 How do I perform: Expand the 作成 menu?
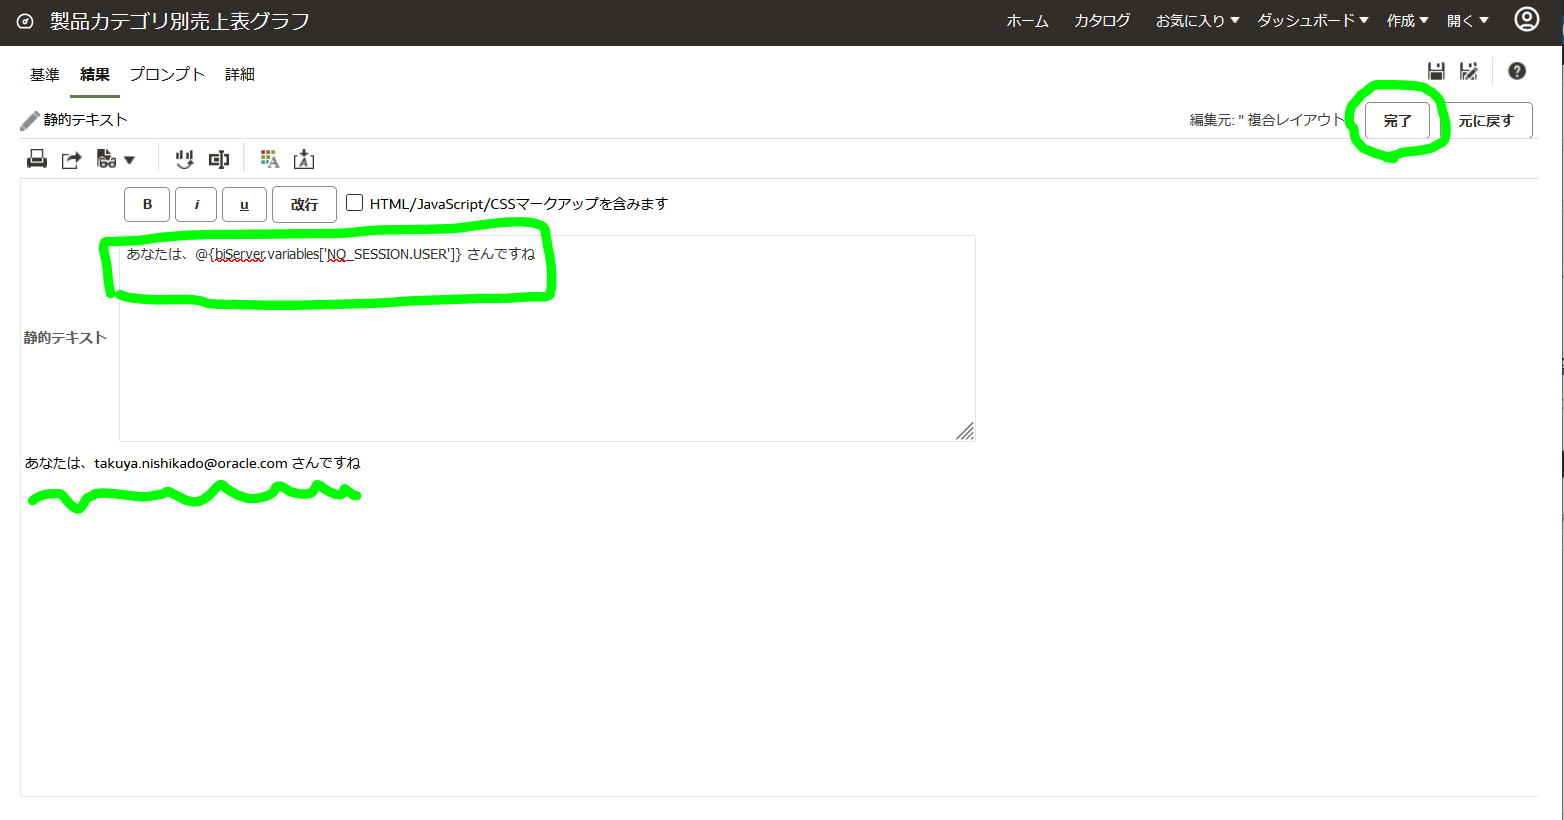(1407, 20)
